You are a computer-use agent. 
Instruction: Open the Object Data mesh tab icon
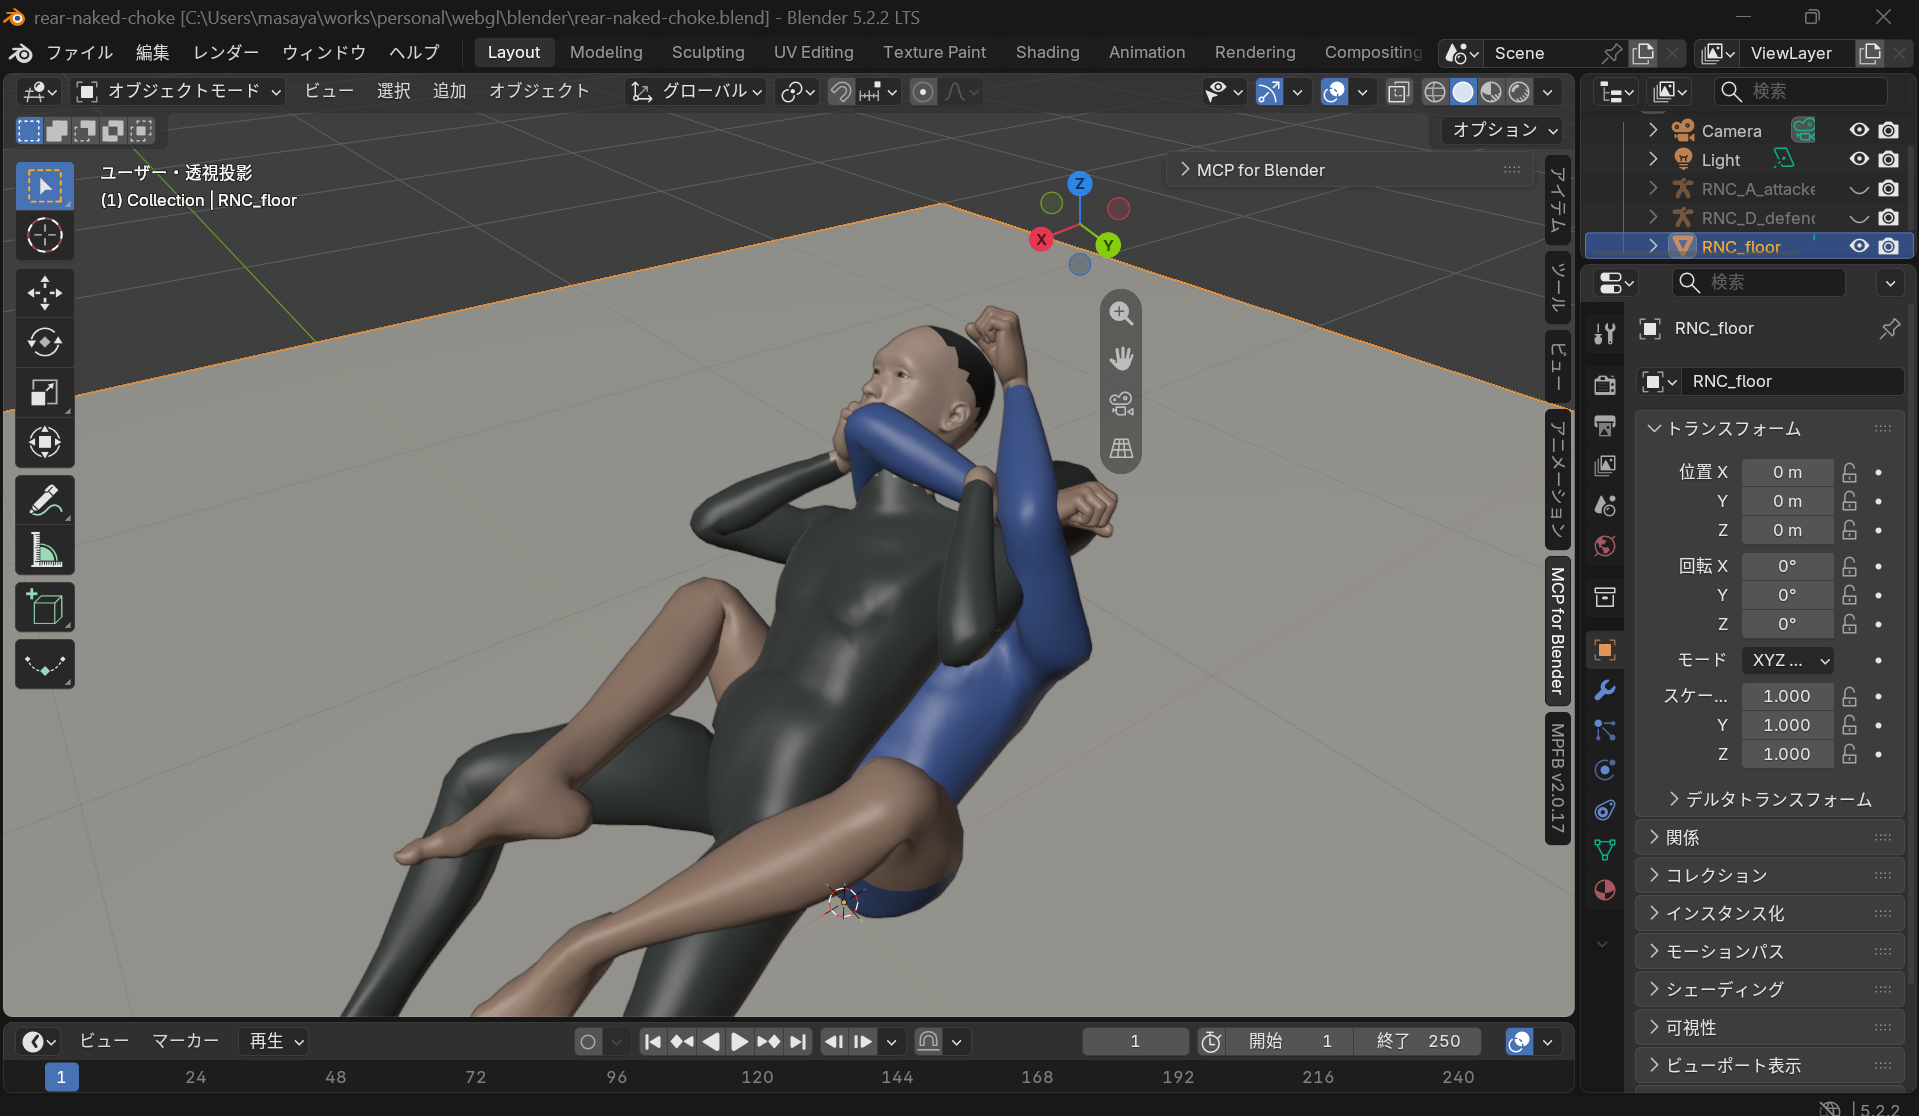[x=1605, y=850]
